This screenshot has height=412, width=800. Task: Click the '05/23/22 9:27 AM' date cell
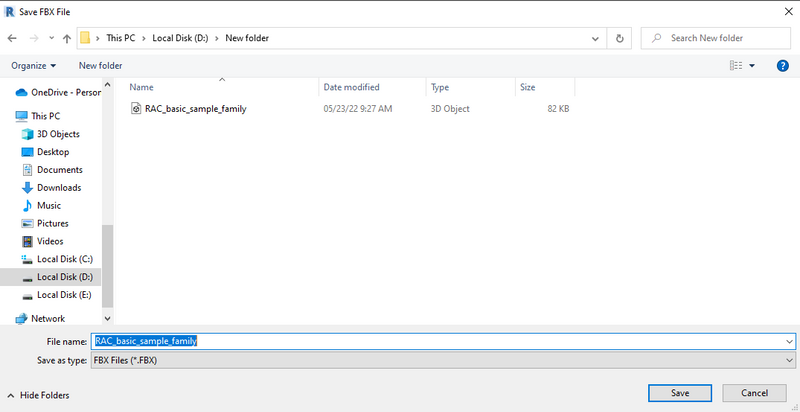pos(358,109)
